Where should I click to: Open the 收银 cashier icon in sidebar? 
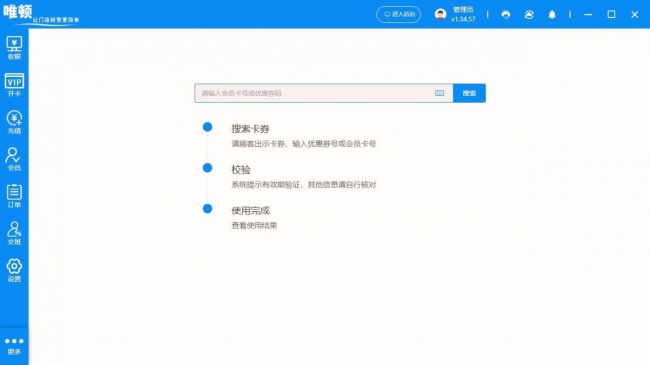point(14,48)
